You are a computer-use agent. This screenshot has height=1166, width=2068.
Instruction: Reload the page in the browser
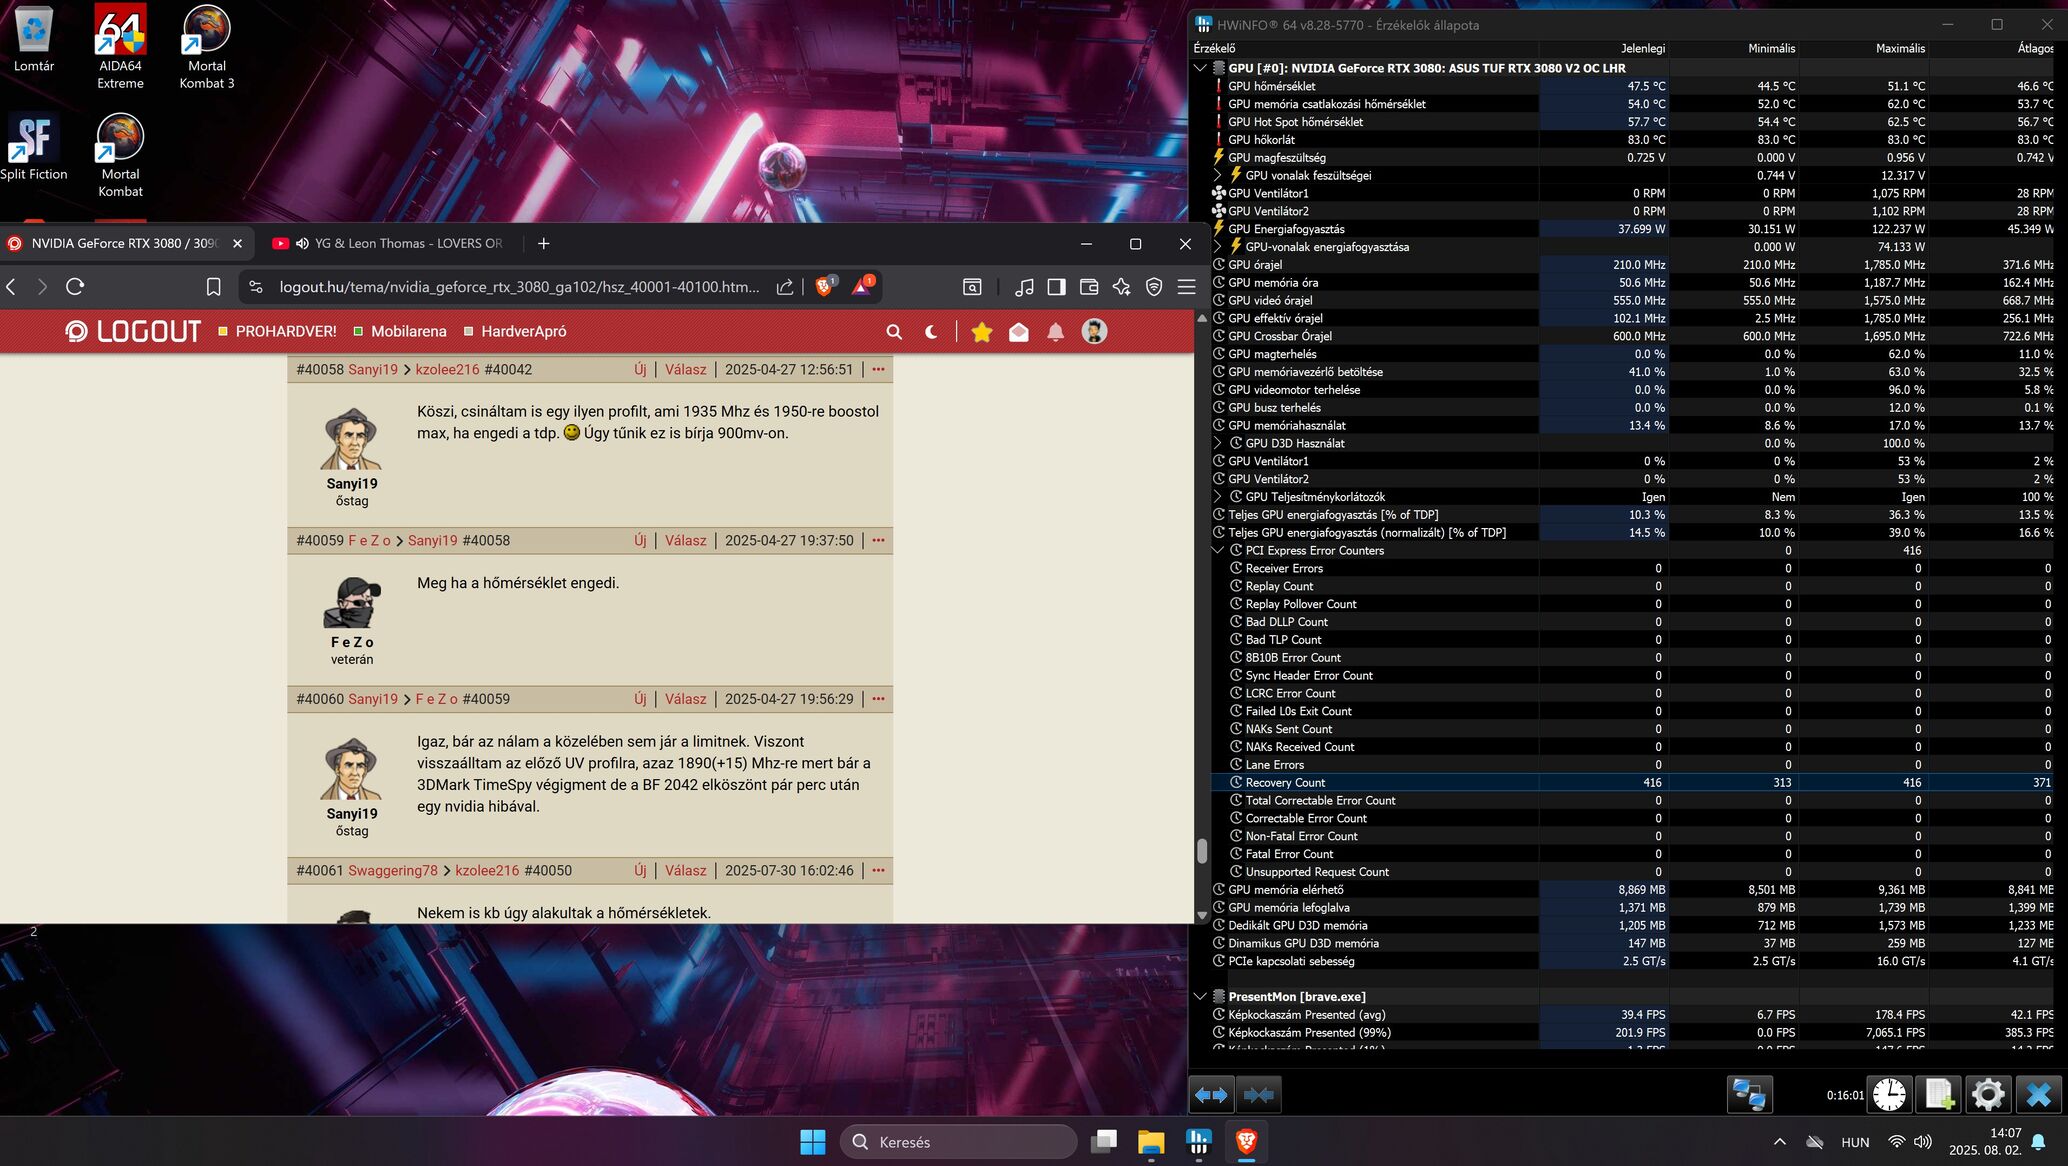click(x=75, y=287)
